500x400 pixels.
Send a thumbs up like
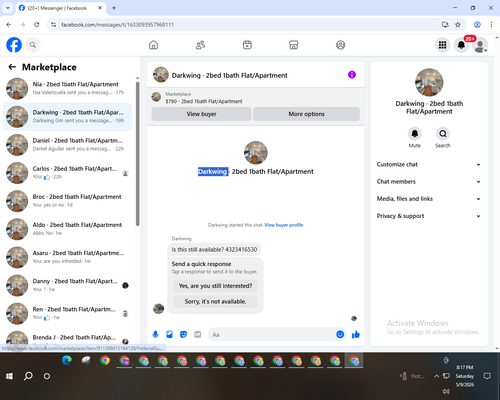(356, 334)
